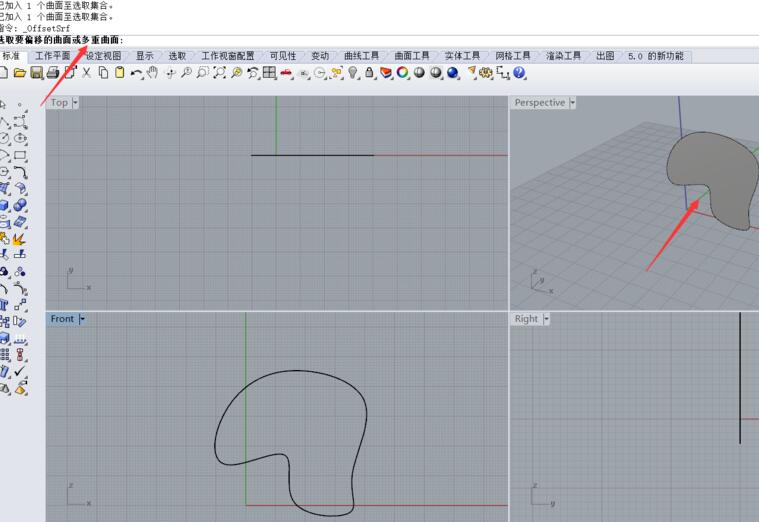
Task: Click the Undo arrow icon
Action: pyautogui.click(x=136, y=73)
